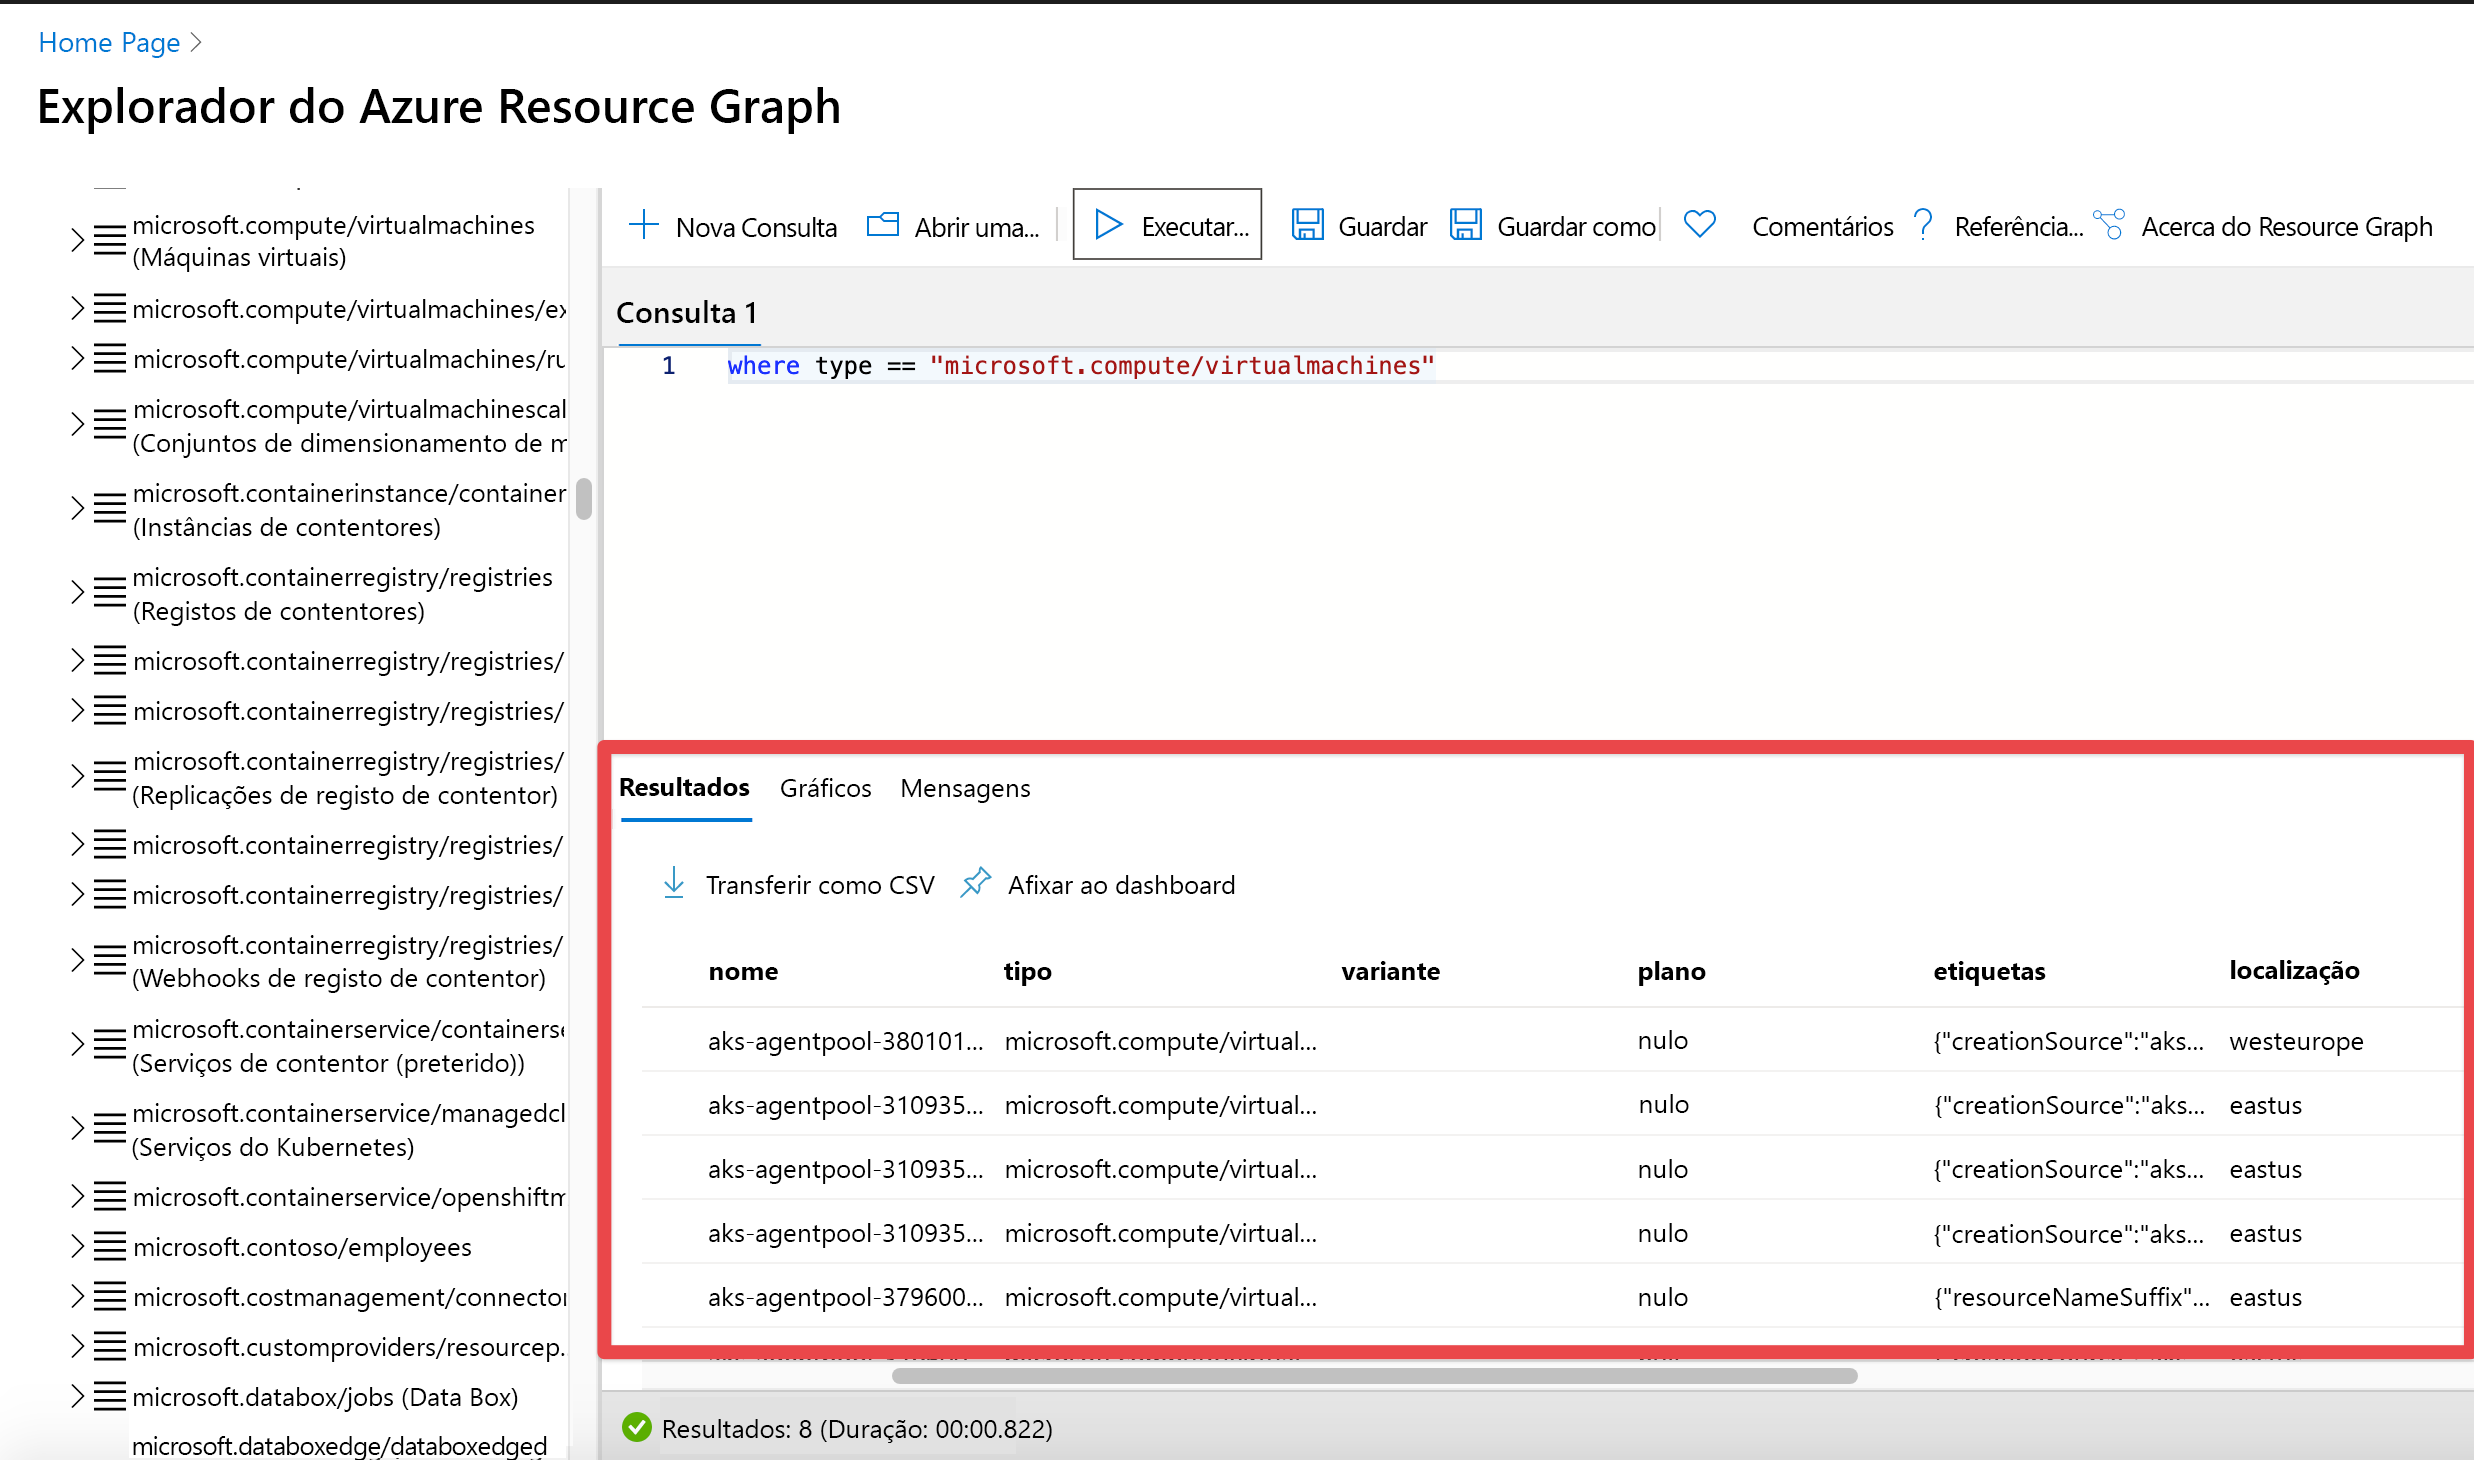Pin results with Afixar ao dashboard
This screenshot has width=2474, height=1460.
coord(1098,885)
